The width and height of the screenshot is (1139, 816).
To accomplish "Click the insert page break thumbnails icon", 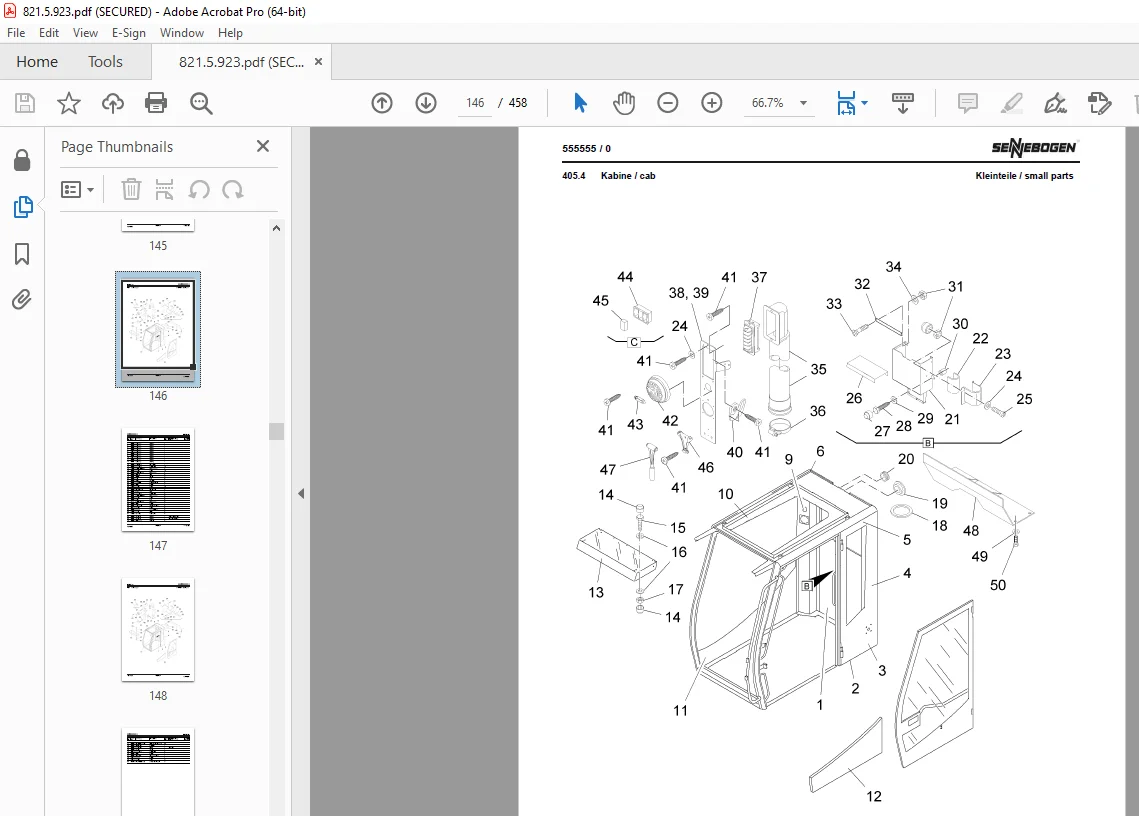I will click(165, 190).
